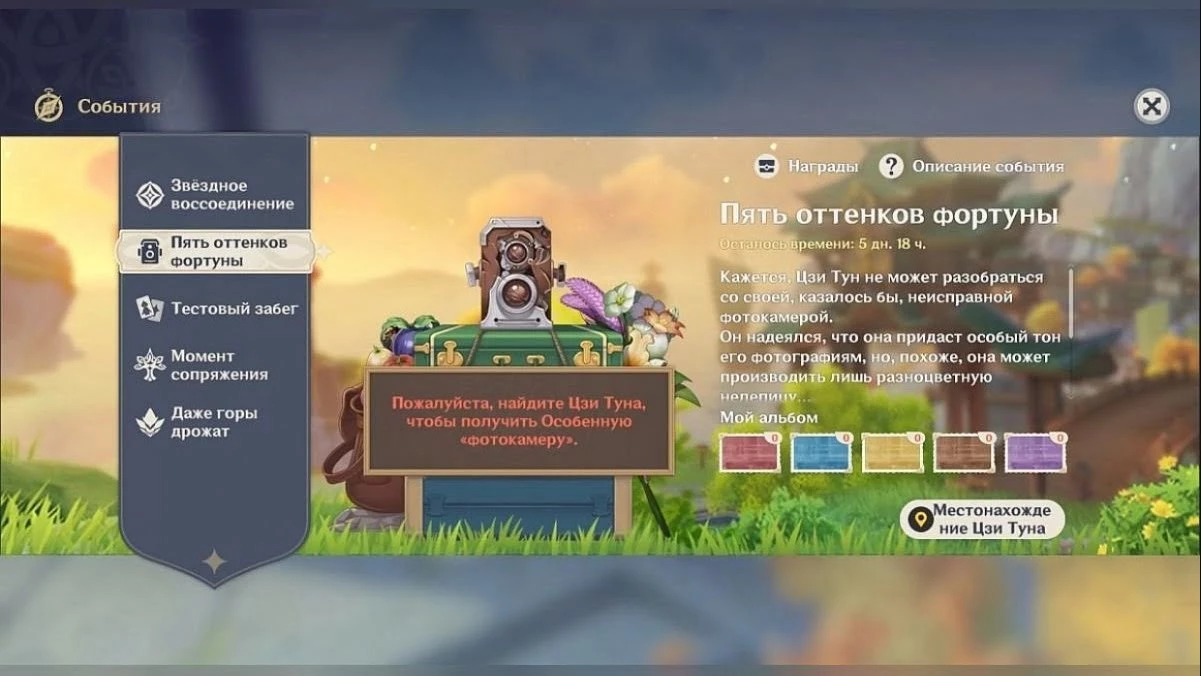Open the Награды rewards link
The height and width of the screenshot is (676, 1201).
822,166
